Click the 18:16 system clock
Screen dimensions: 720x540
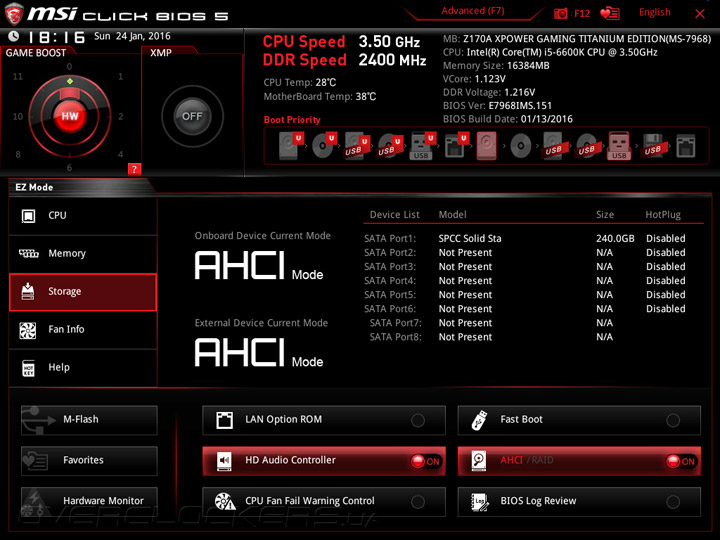56,37
